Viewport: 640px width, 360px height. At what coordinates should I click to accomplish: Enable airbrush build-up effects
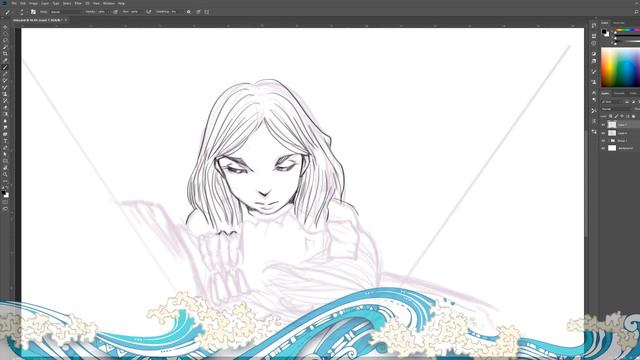tap(149, 12)
